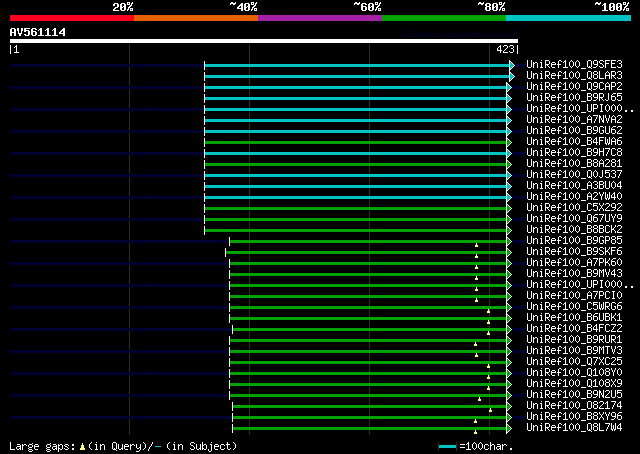640x454 pixels.
Task: Click the purple ~60% identity legend segment
Action: click(320, 18)
